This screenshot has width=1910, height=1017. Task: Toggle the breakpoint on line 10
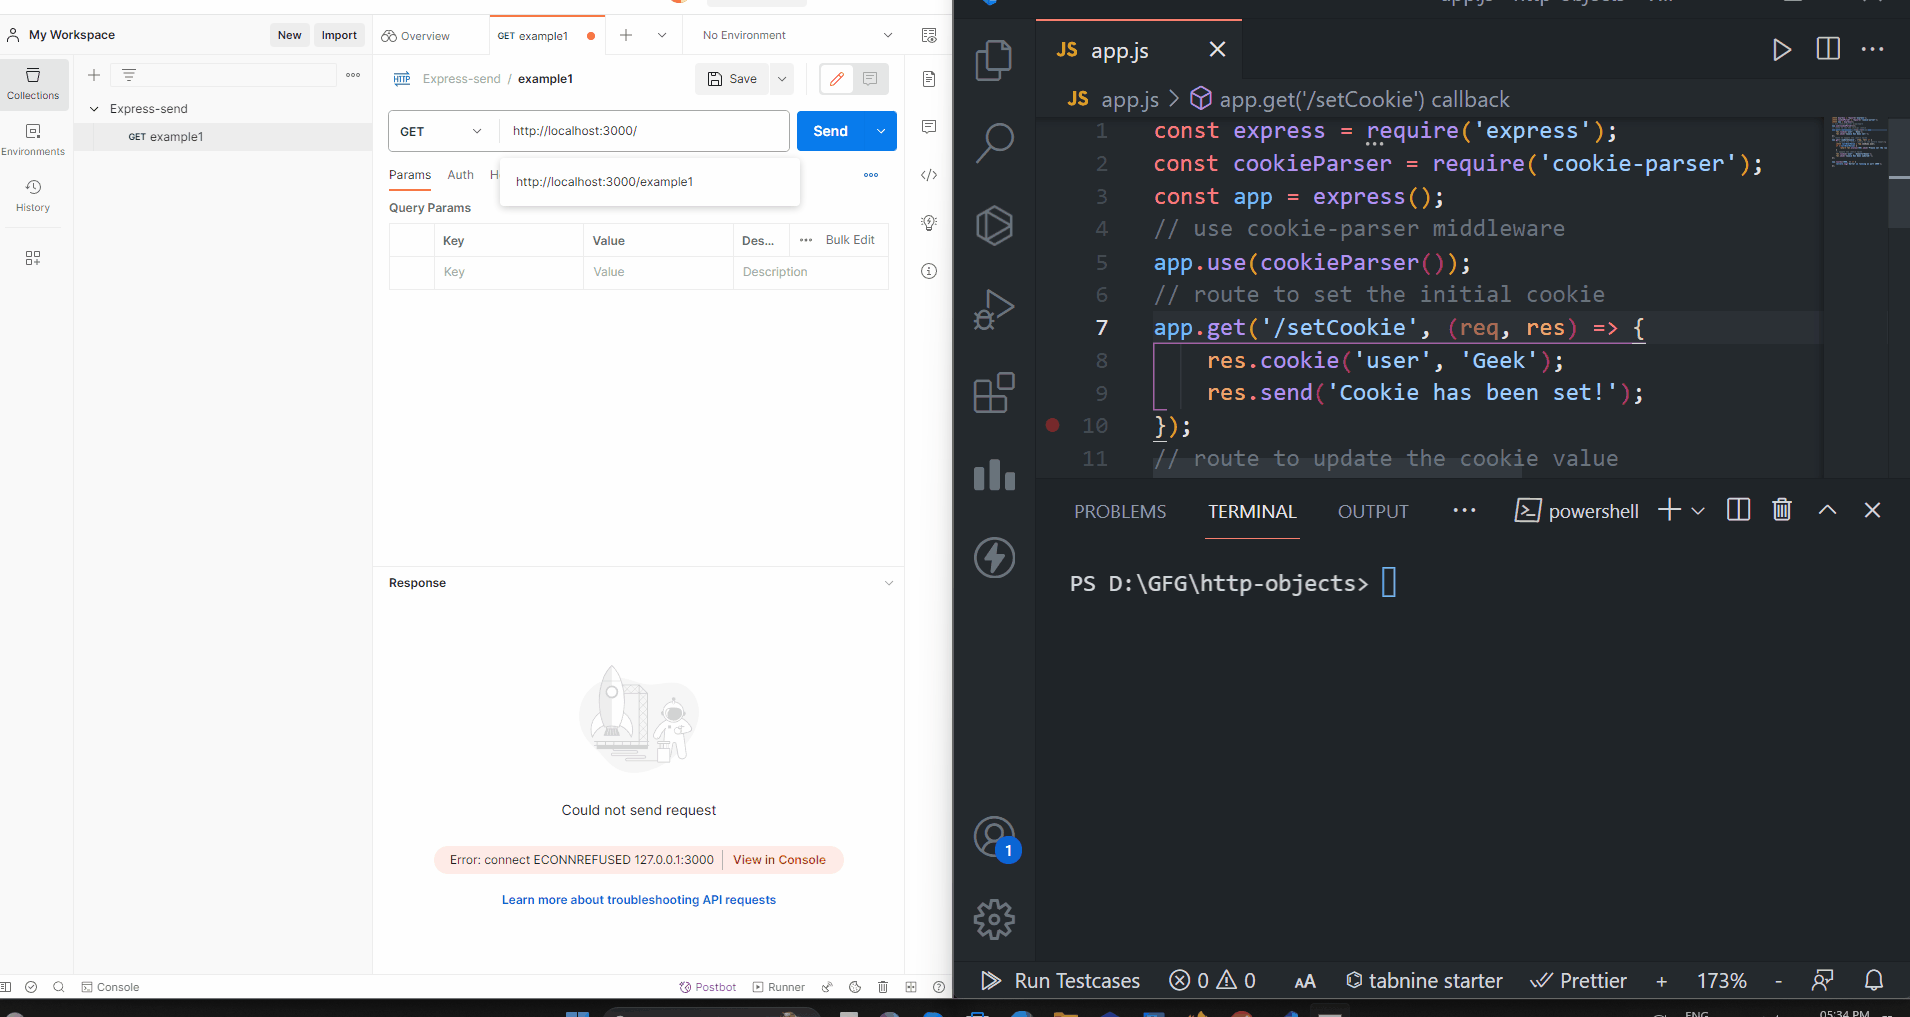1053,425
